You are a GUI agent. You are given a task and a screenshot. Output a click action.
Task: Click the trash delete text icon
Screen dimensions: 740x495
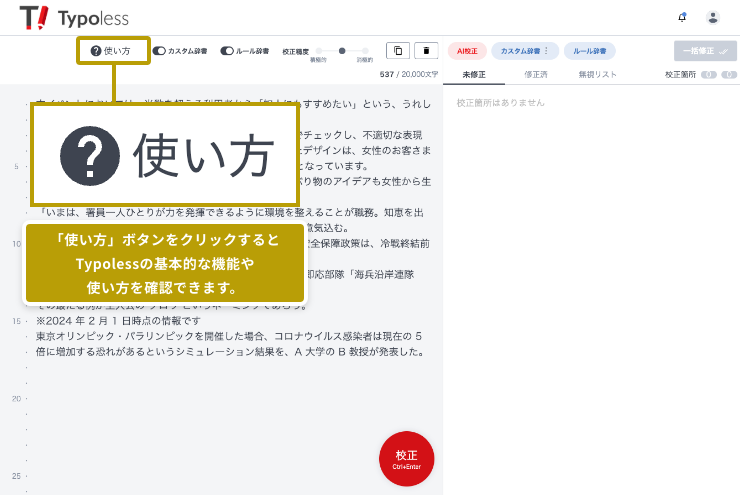point(426,50)
